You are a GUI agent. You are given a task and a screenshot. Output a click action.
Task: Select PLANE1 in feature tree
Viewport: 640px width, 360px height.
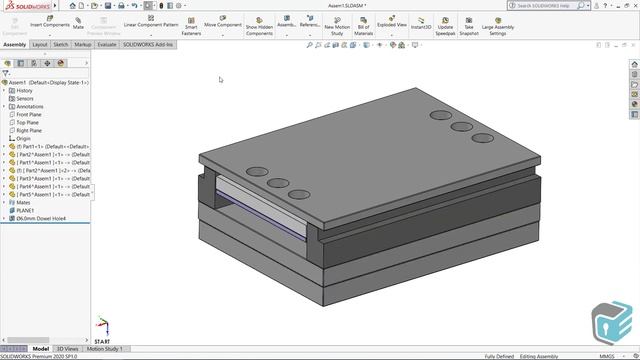coord(22,211)
